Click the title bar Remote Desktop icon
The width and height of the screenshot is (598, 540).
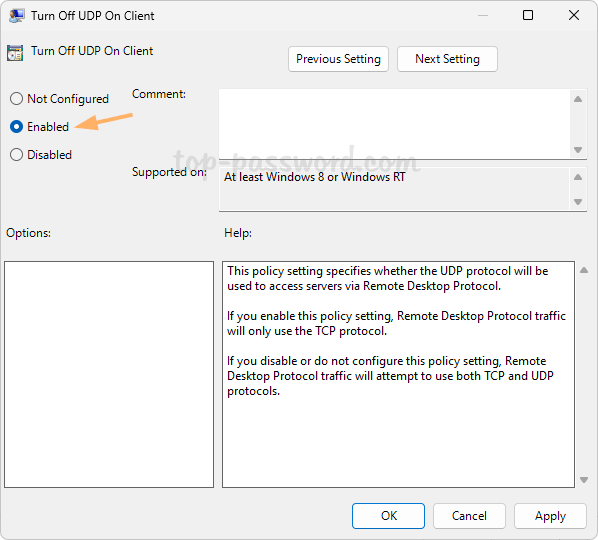(x=16, y=16)
